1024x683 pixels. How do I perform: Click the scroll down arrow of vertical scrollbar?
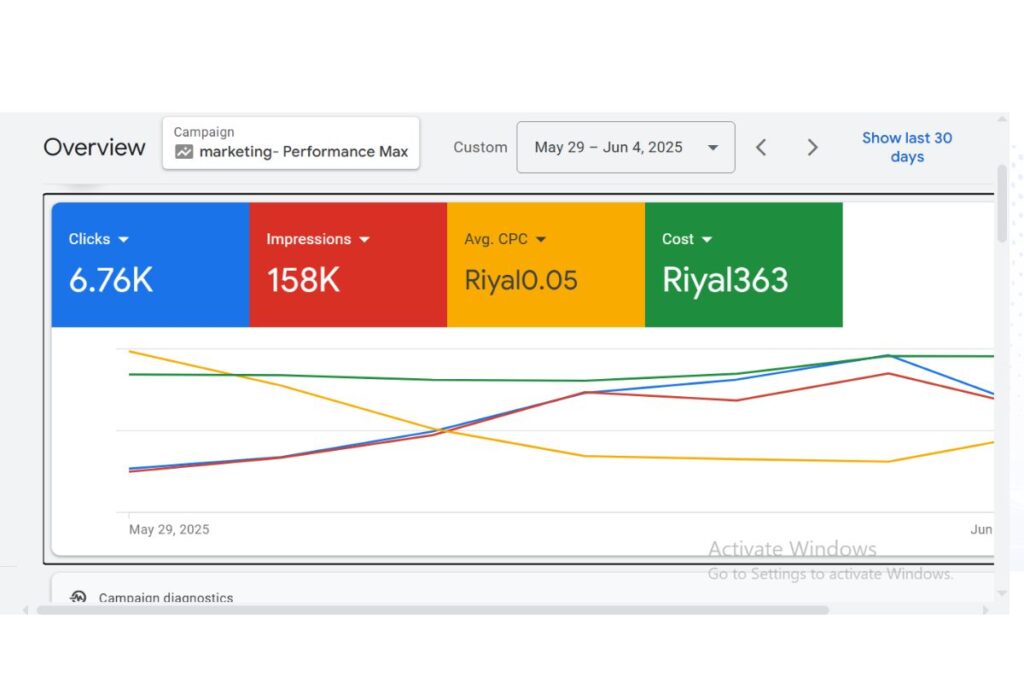[x=1002, y=593]
